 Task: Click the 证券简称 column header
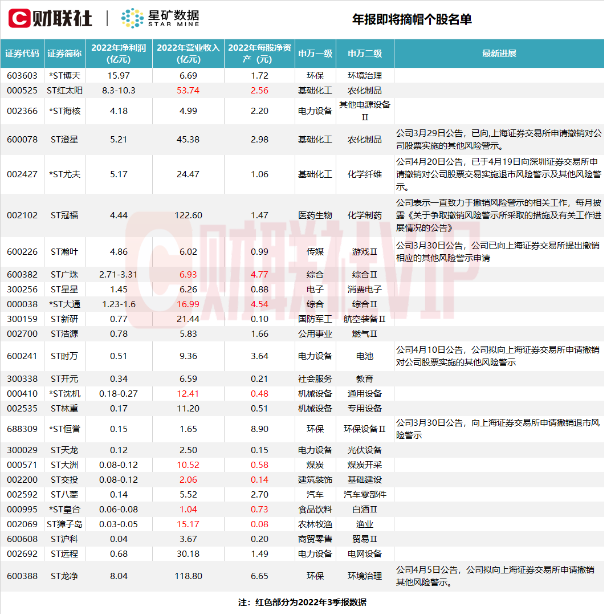click(x=65, y=54)
